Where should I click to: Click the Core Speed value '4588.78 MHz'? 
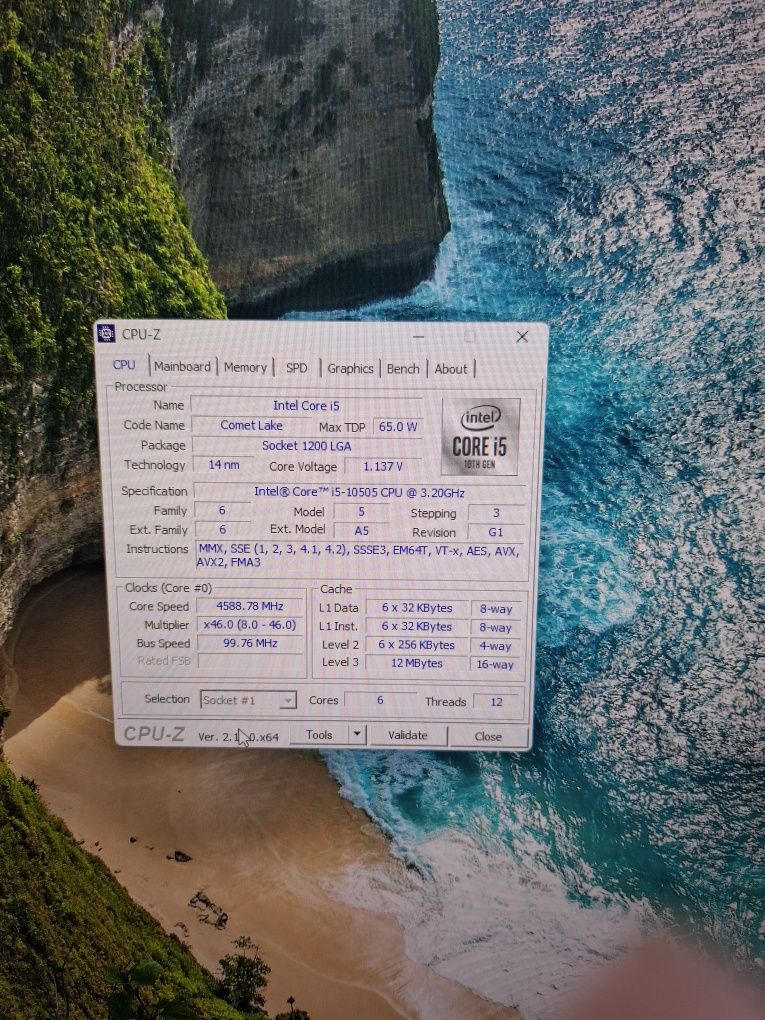(x=250, y=606)
